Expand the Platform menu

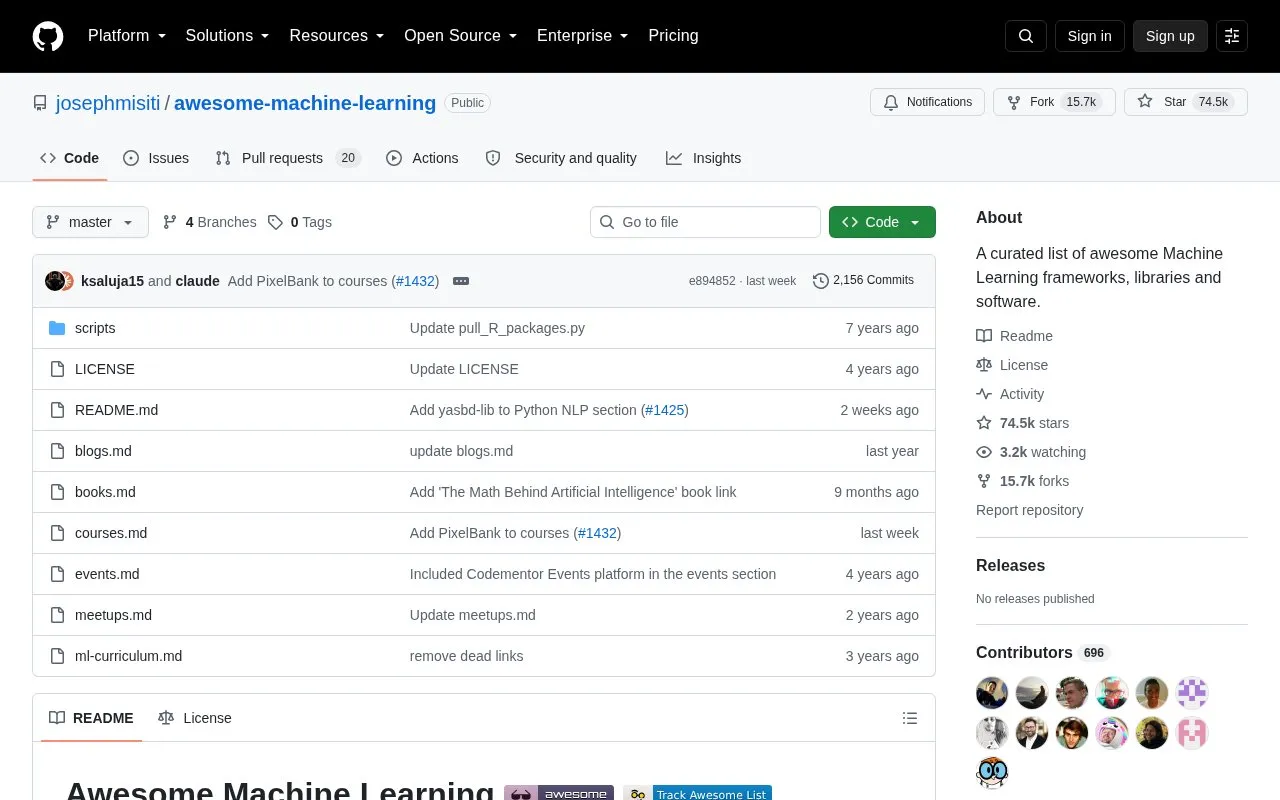pos(127,36)
